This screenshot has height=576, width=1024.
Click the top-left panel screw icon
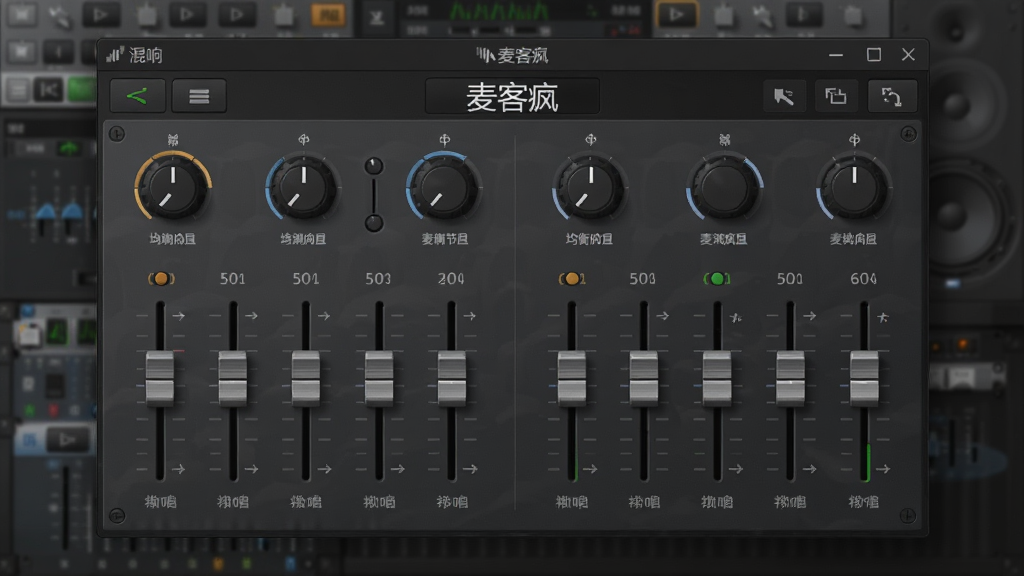point(117,135)
